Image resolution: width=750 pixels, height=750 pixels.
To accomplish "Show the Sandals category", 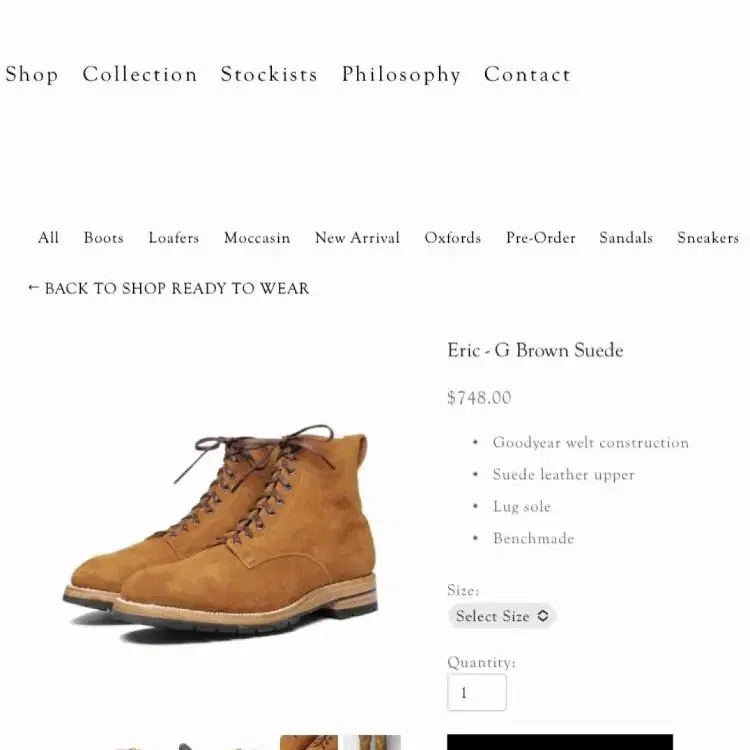I will click(626, 238).
